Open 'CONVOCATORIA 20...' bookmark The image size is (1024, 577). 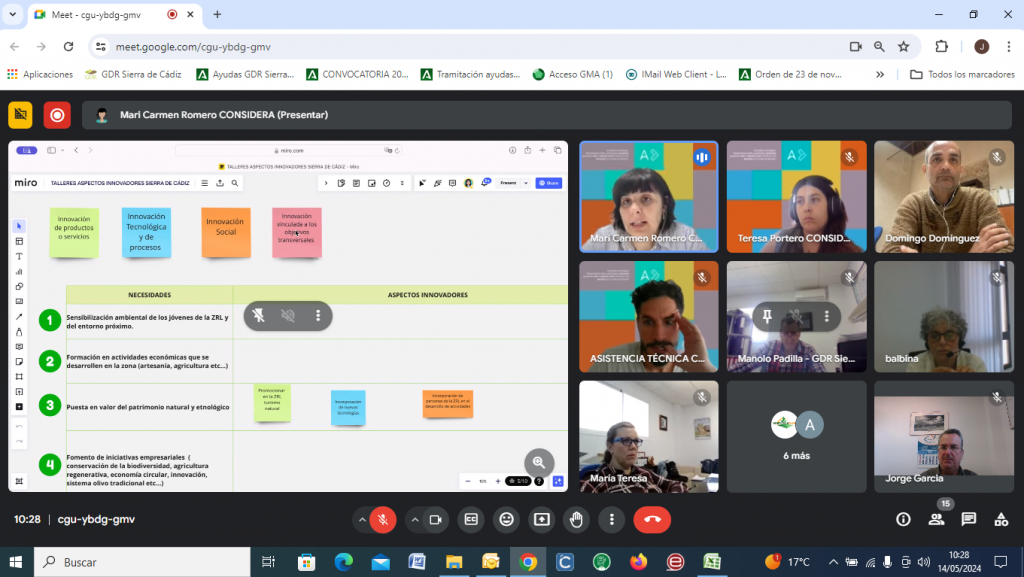(357, 74)
